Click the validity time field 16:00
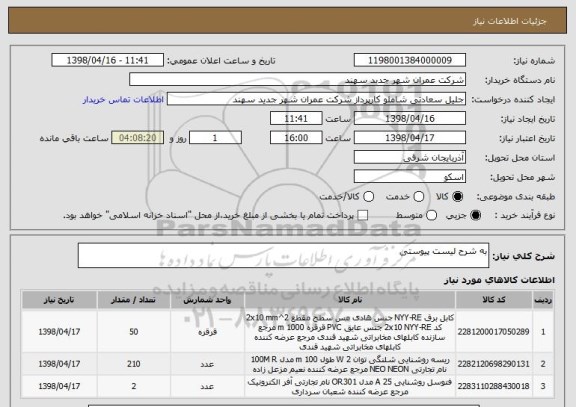 [x=296, y=138]
